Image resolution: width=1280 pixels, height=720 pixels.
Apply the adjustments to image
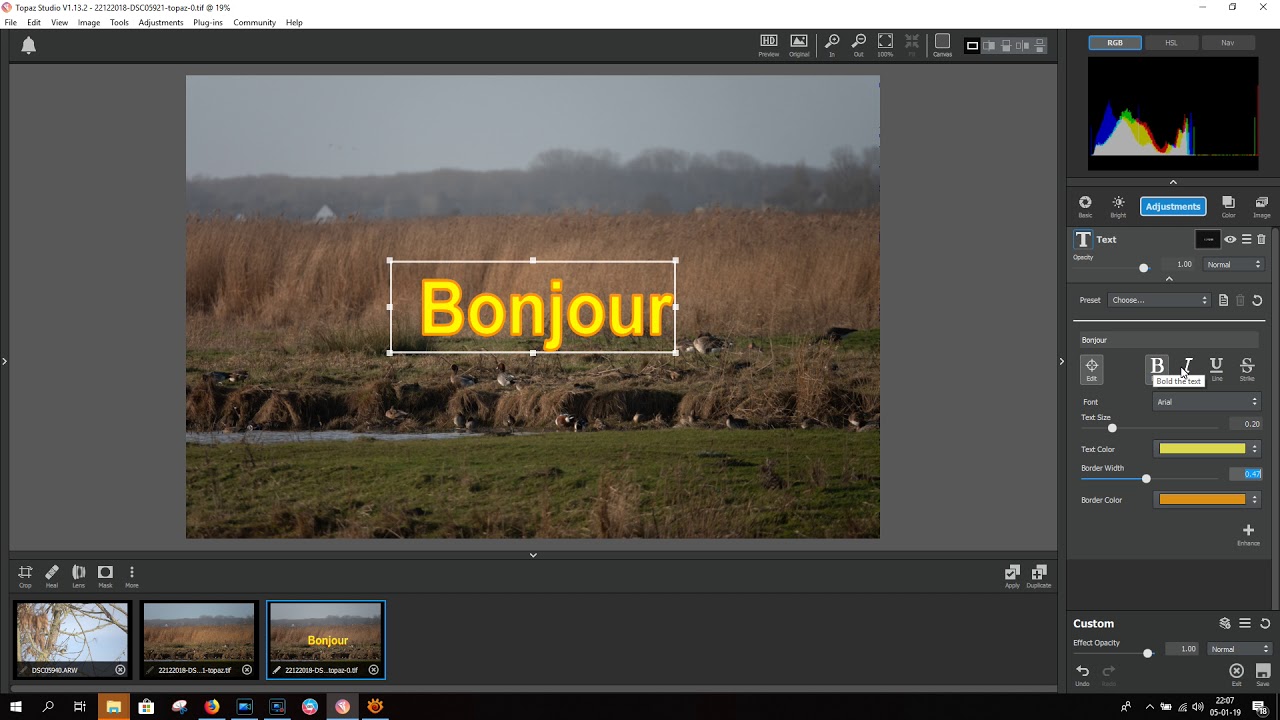1012,575
